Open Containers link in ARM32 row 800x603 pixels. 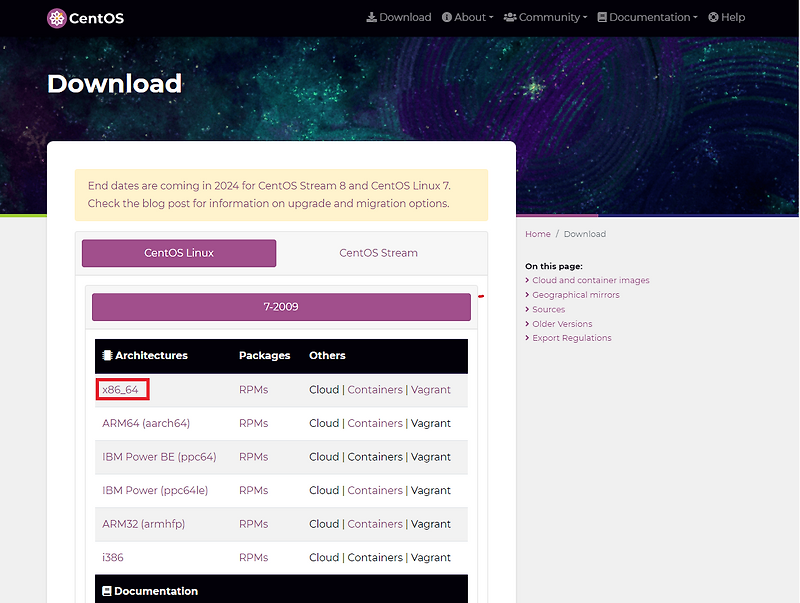click(375, 524)
